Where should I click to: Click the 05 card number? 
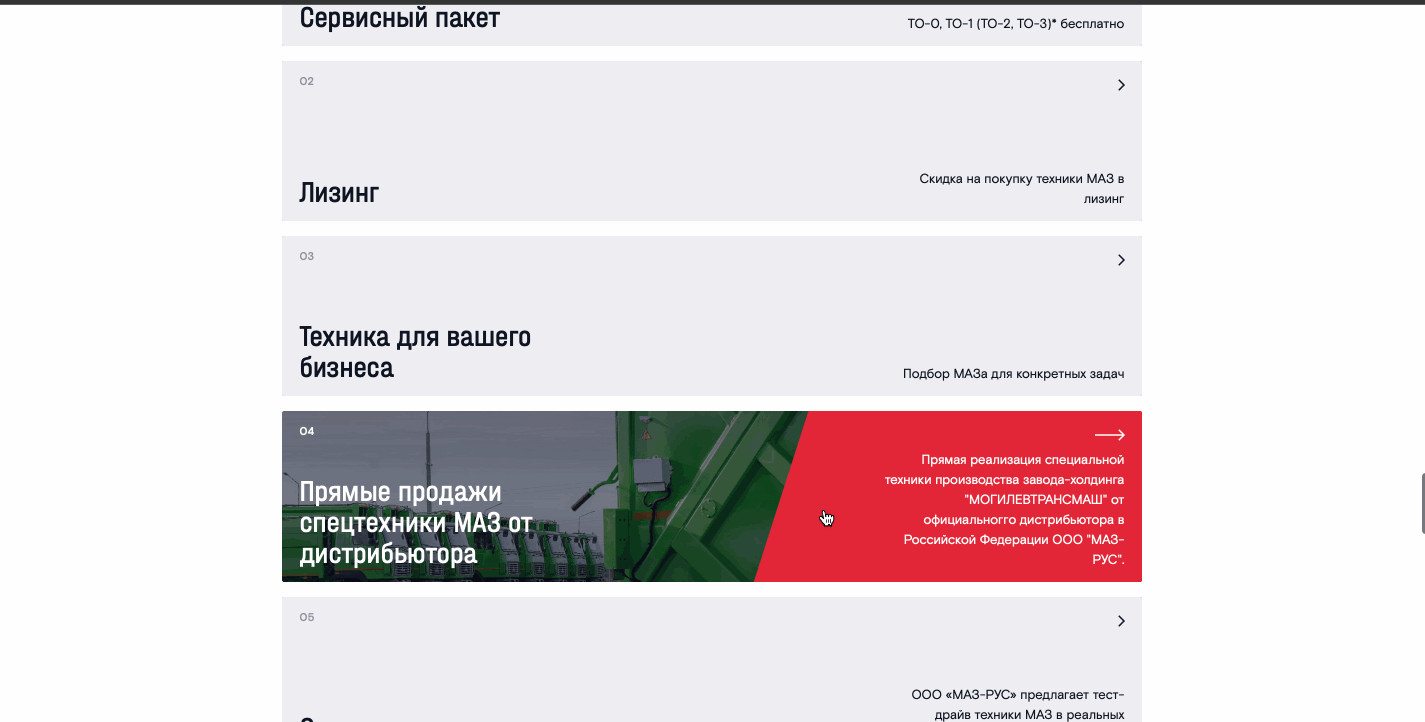(307, 617)
